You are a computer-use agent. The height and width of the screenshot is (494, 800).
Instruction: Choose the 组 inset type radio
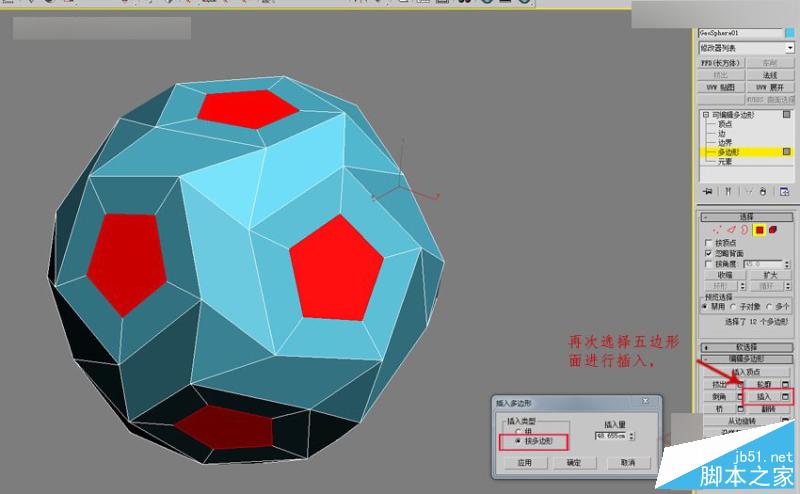[x=518, y=431]
